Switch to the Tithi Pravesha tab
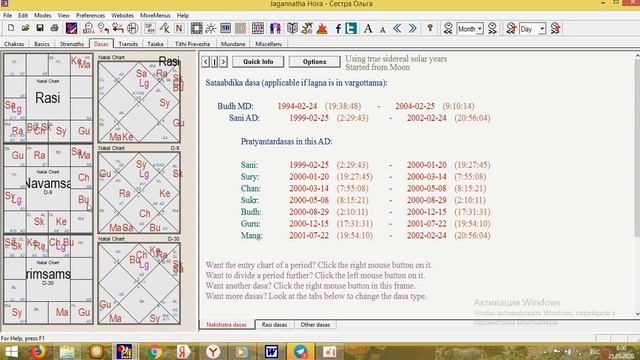This screenshot has width=640, height=360. 192,44
